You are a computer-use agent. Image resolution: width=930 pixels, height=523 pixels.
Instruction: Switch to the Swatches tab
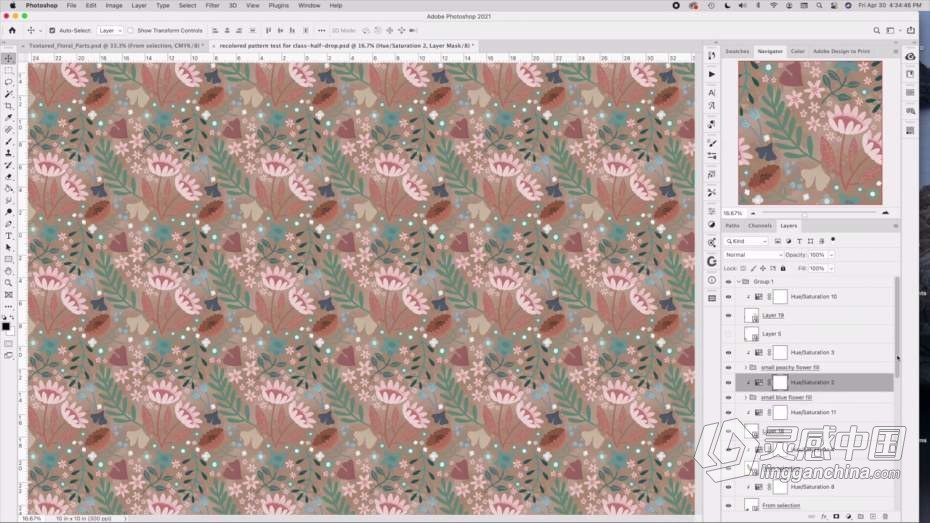(737, 52)
